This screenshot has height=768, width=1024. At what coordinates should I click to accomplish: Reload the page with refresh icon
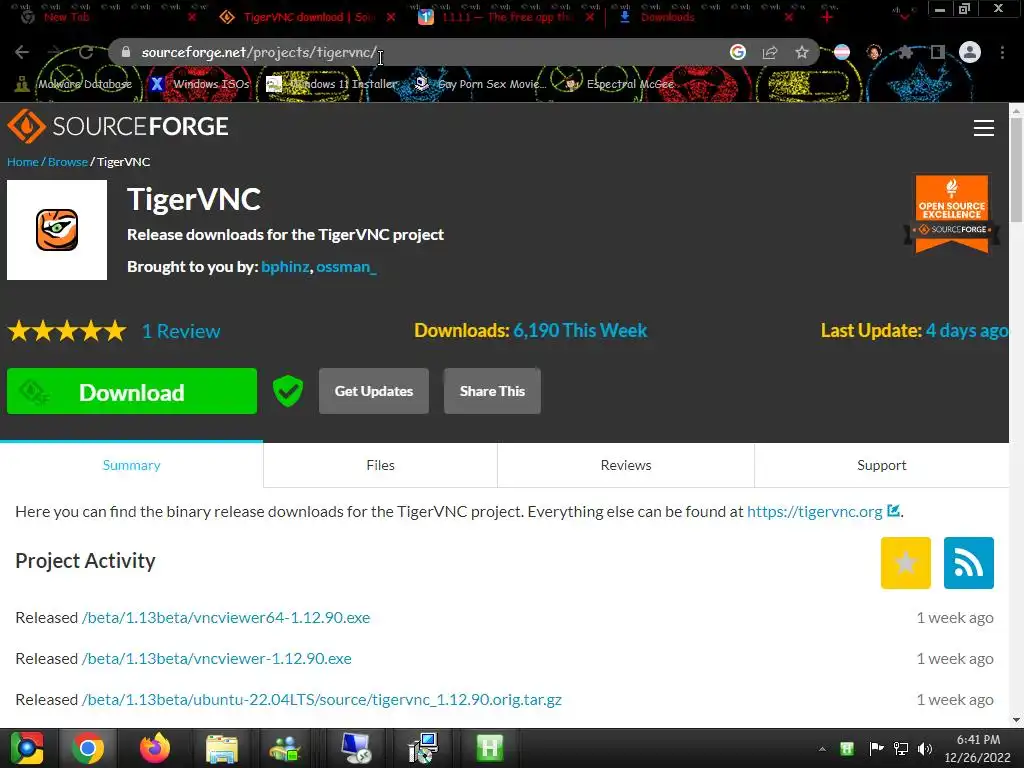(x=86, y=52)
